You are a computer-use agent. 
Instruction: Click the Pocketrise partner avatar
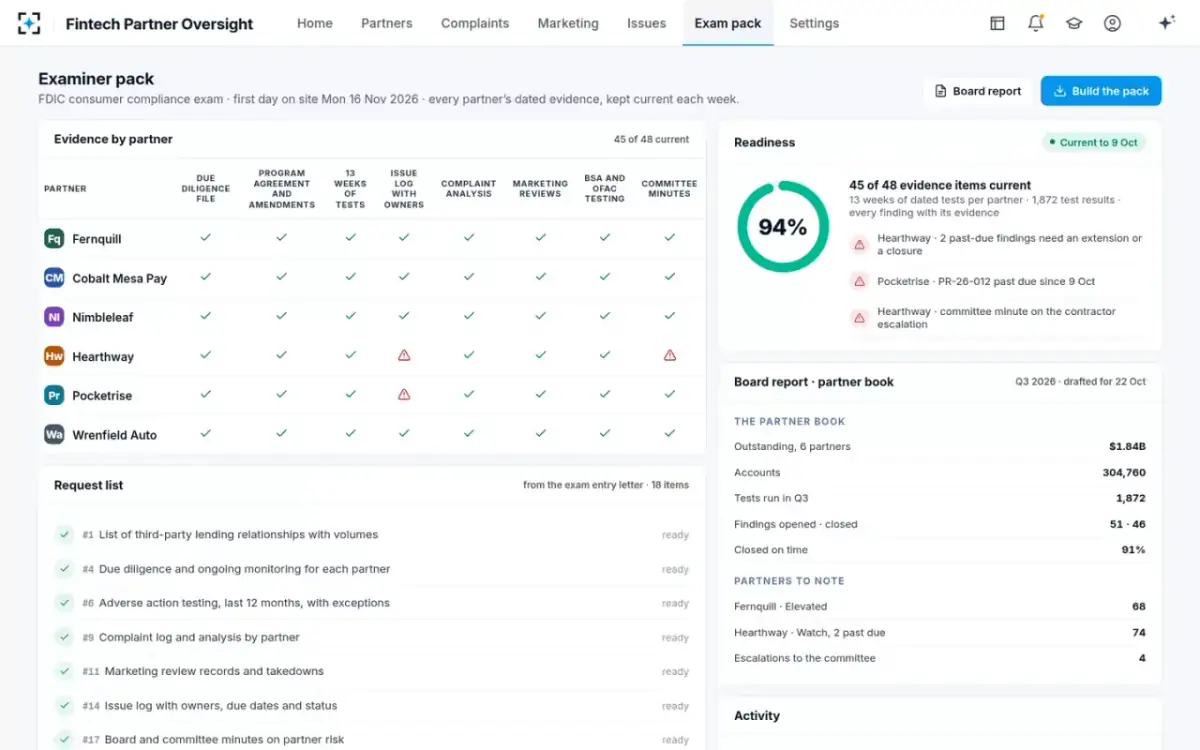(54, 395)
